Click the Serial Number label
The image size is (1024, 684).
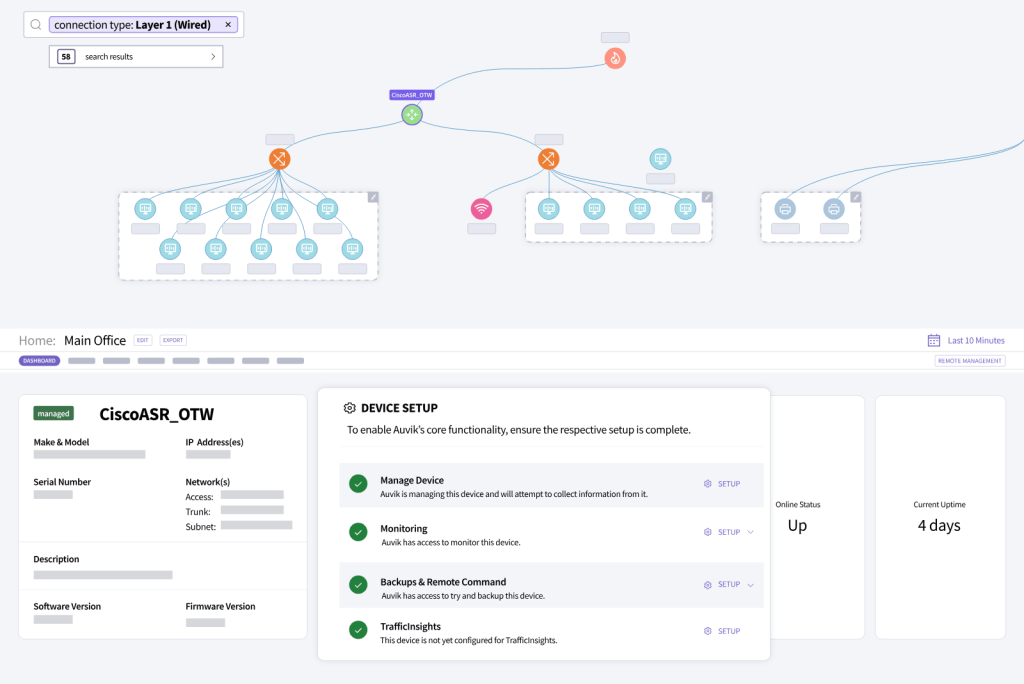click(62, 482)
